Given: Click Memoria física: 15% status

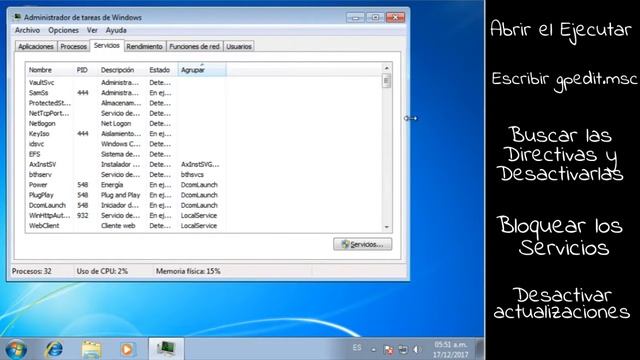Looking at the screenshot, I should [188, 271].
